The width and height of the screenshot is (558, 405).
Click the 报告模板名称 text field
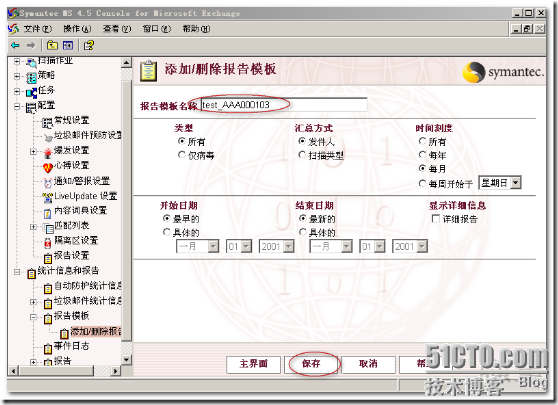(284, 105)
